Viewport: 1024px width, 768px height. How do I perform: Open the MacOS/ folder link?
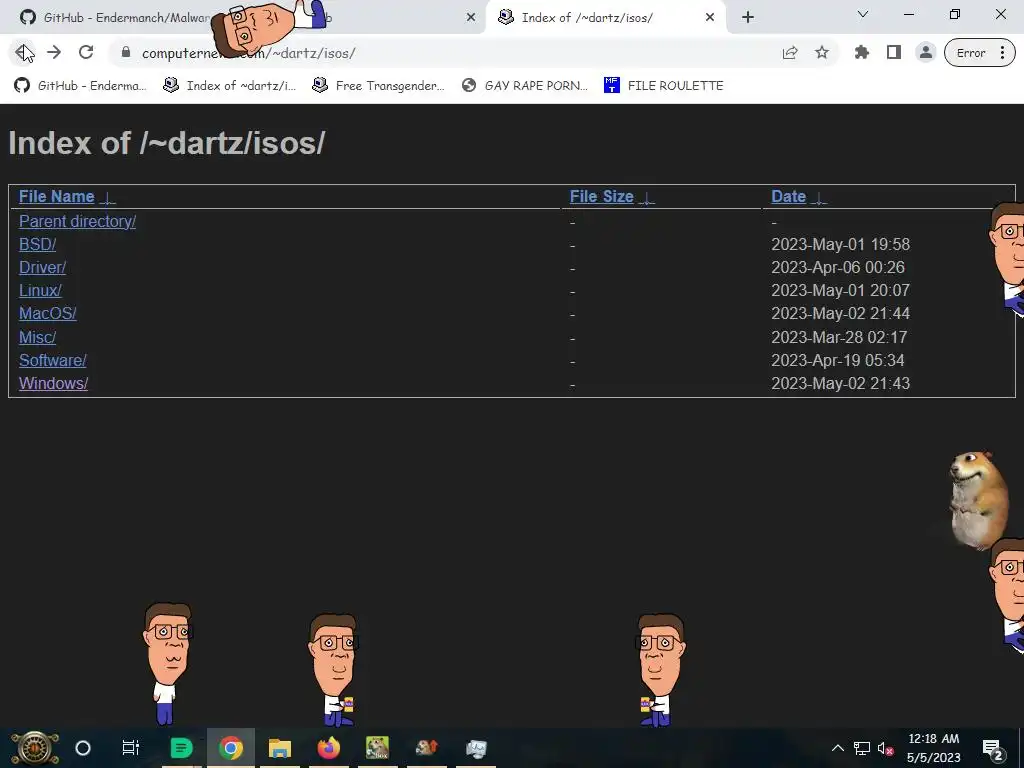[x=48, y=313]
